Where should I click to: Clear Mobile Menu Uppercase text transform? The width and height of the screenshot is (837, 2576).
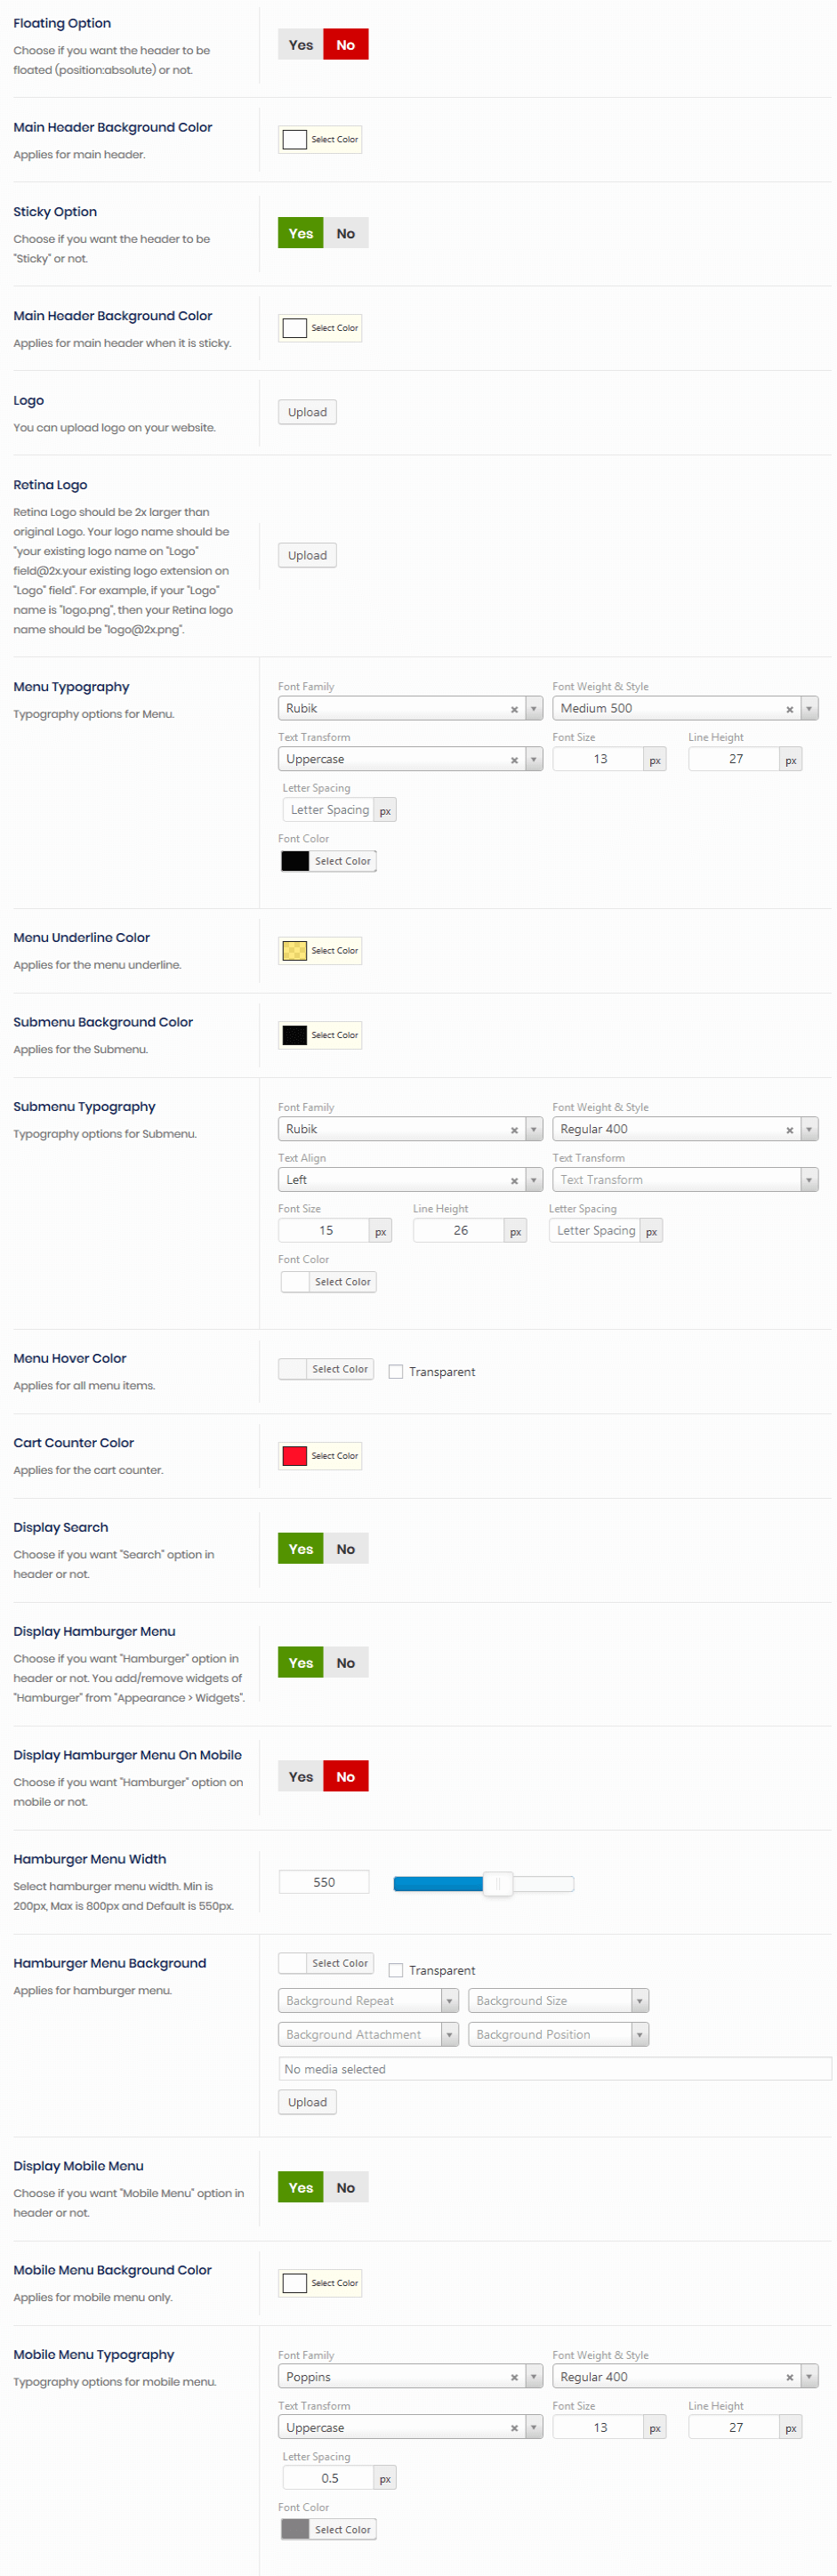tap(514, 2429)
